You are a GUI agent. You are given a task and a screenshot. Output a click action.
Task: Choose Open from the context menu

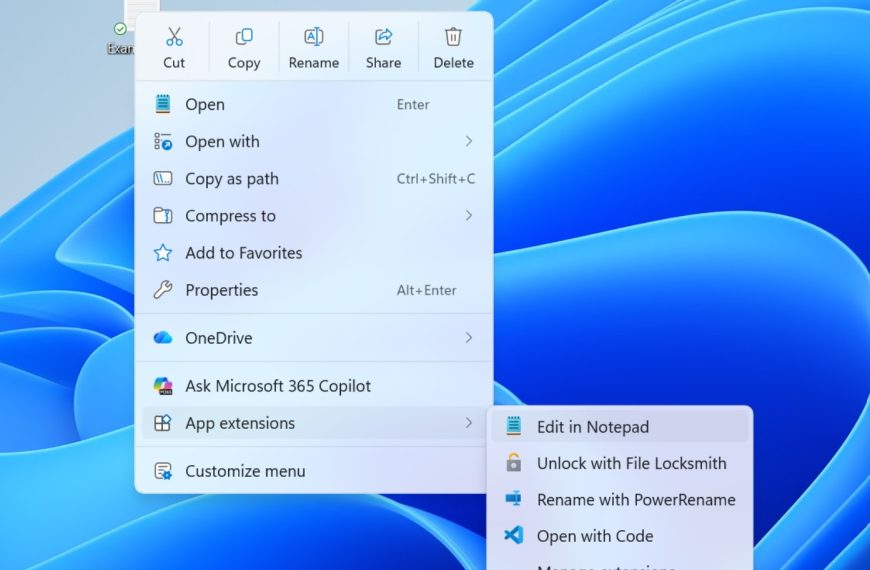tap(313, 104)
